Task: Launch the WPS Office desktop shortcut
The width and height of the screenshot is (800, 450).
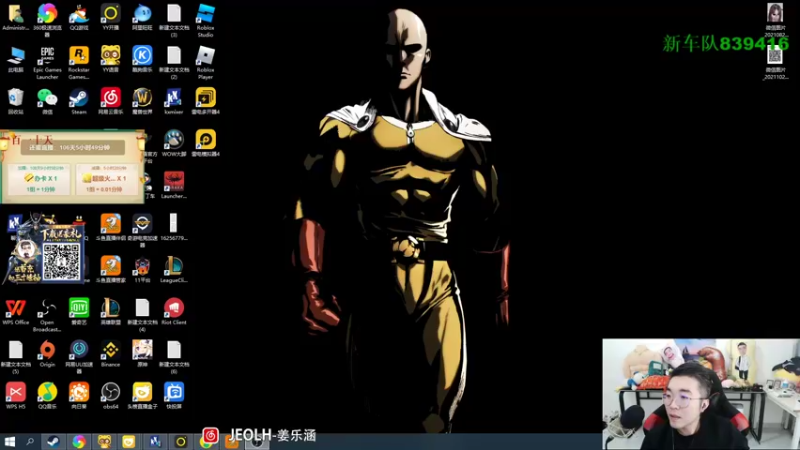Action: [x=15, y=311]
